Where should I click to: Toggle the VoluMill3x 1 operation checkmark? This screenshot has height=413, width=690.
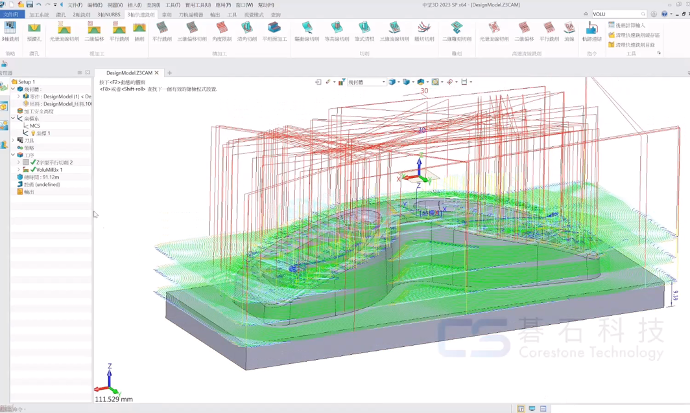point(33,170)
